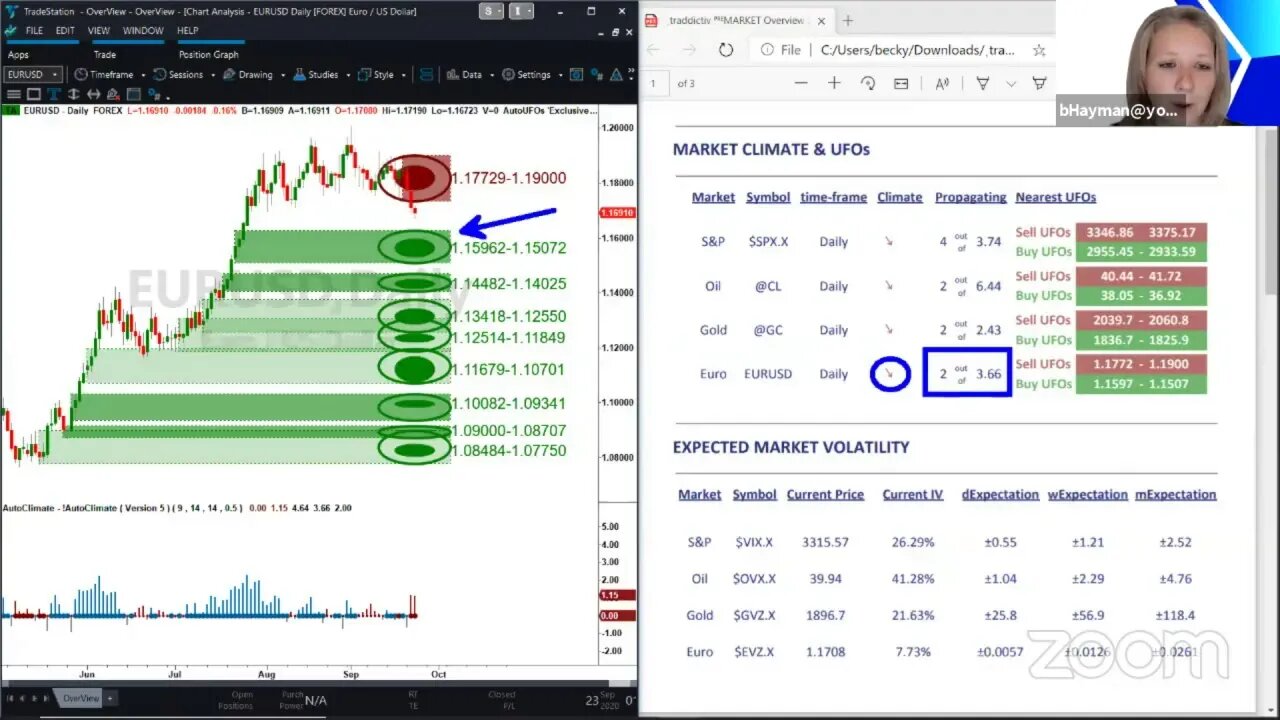
Task: Click the stacked panels icon after Style
Action: tap(427, 74)
